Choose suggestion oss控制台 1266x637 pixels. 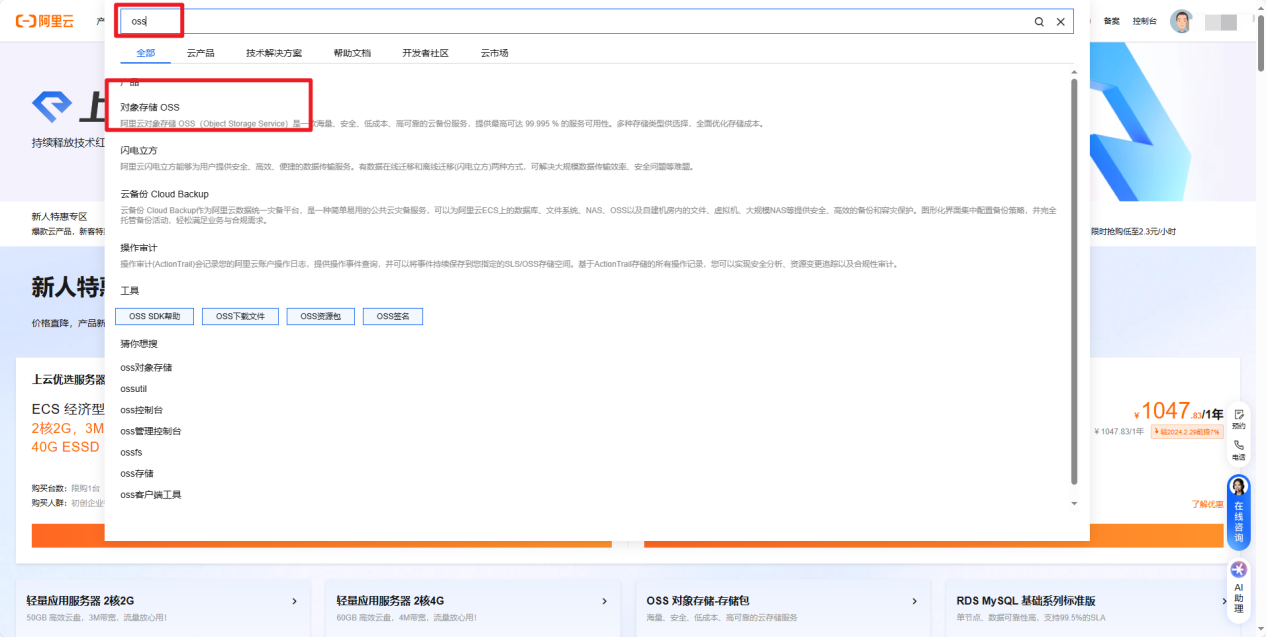pos(141,410)
